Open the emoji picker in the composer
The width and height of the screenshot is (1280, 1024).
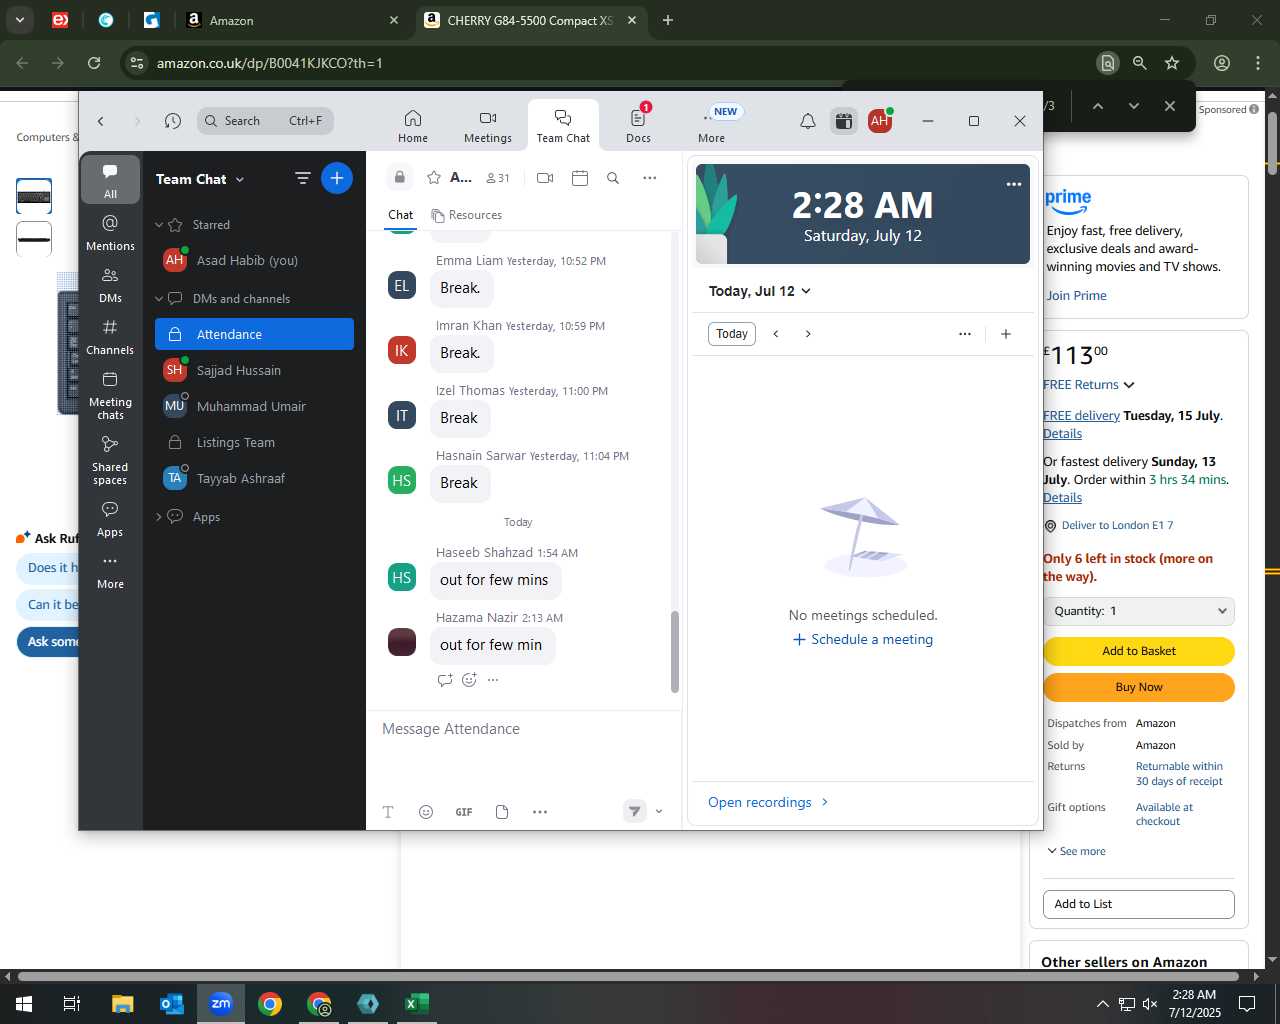pyautogui.click(x=426, y=812)
